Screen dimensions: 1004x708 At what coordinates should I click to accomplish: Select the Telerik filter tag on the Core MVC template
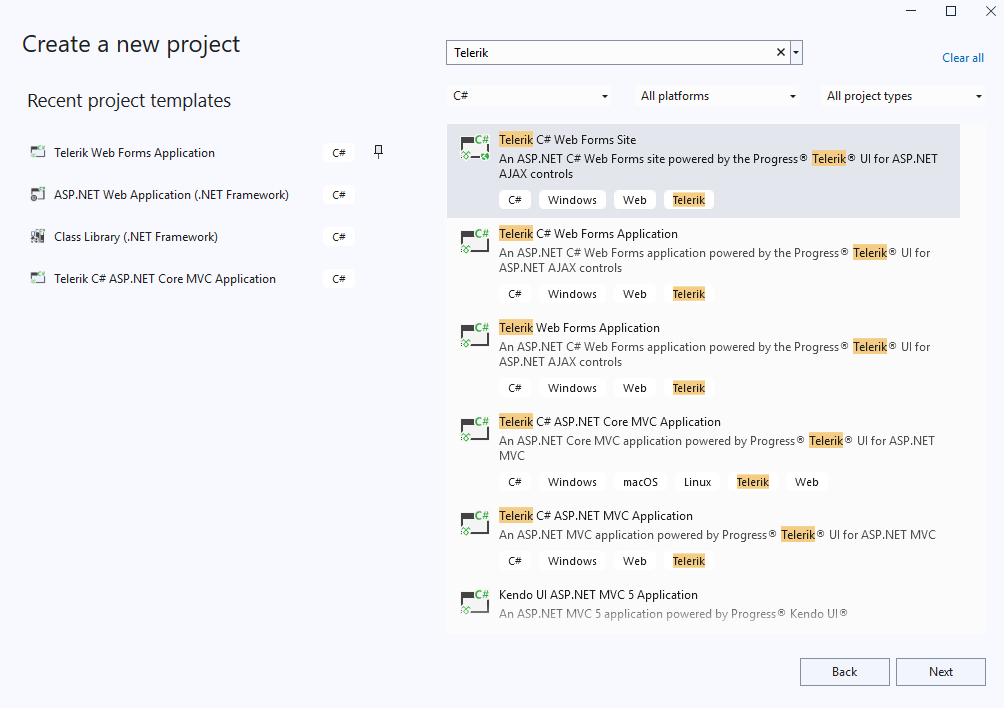[752, 481]
